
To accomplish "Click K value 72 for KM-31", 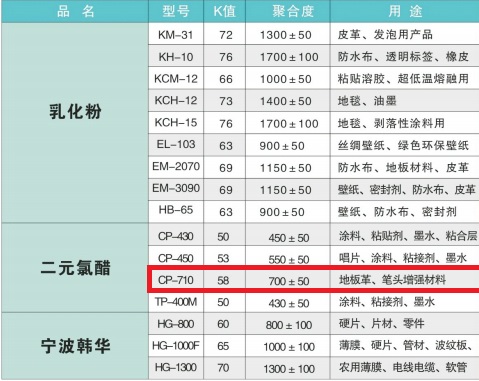I will (x=226, y=35).
